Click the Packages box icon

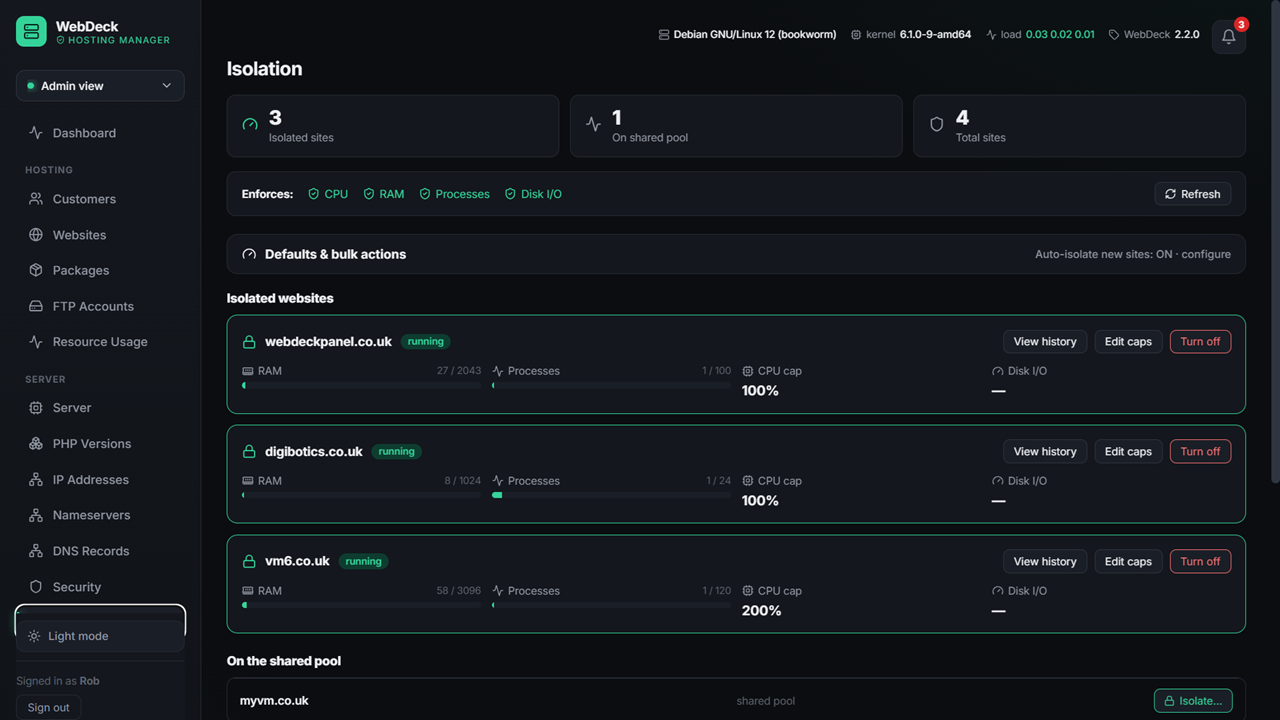click(36, 270)
